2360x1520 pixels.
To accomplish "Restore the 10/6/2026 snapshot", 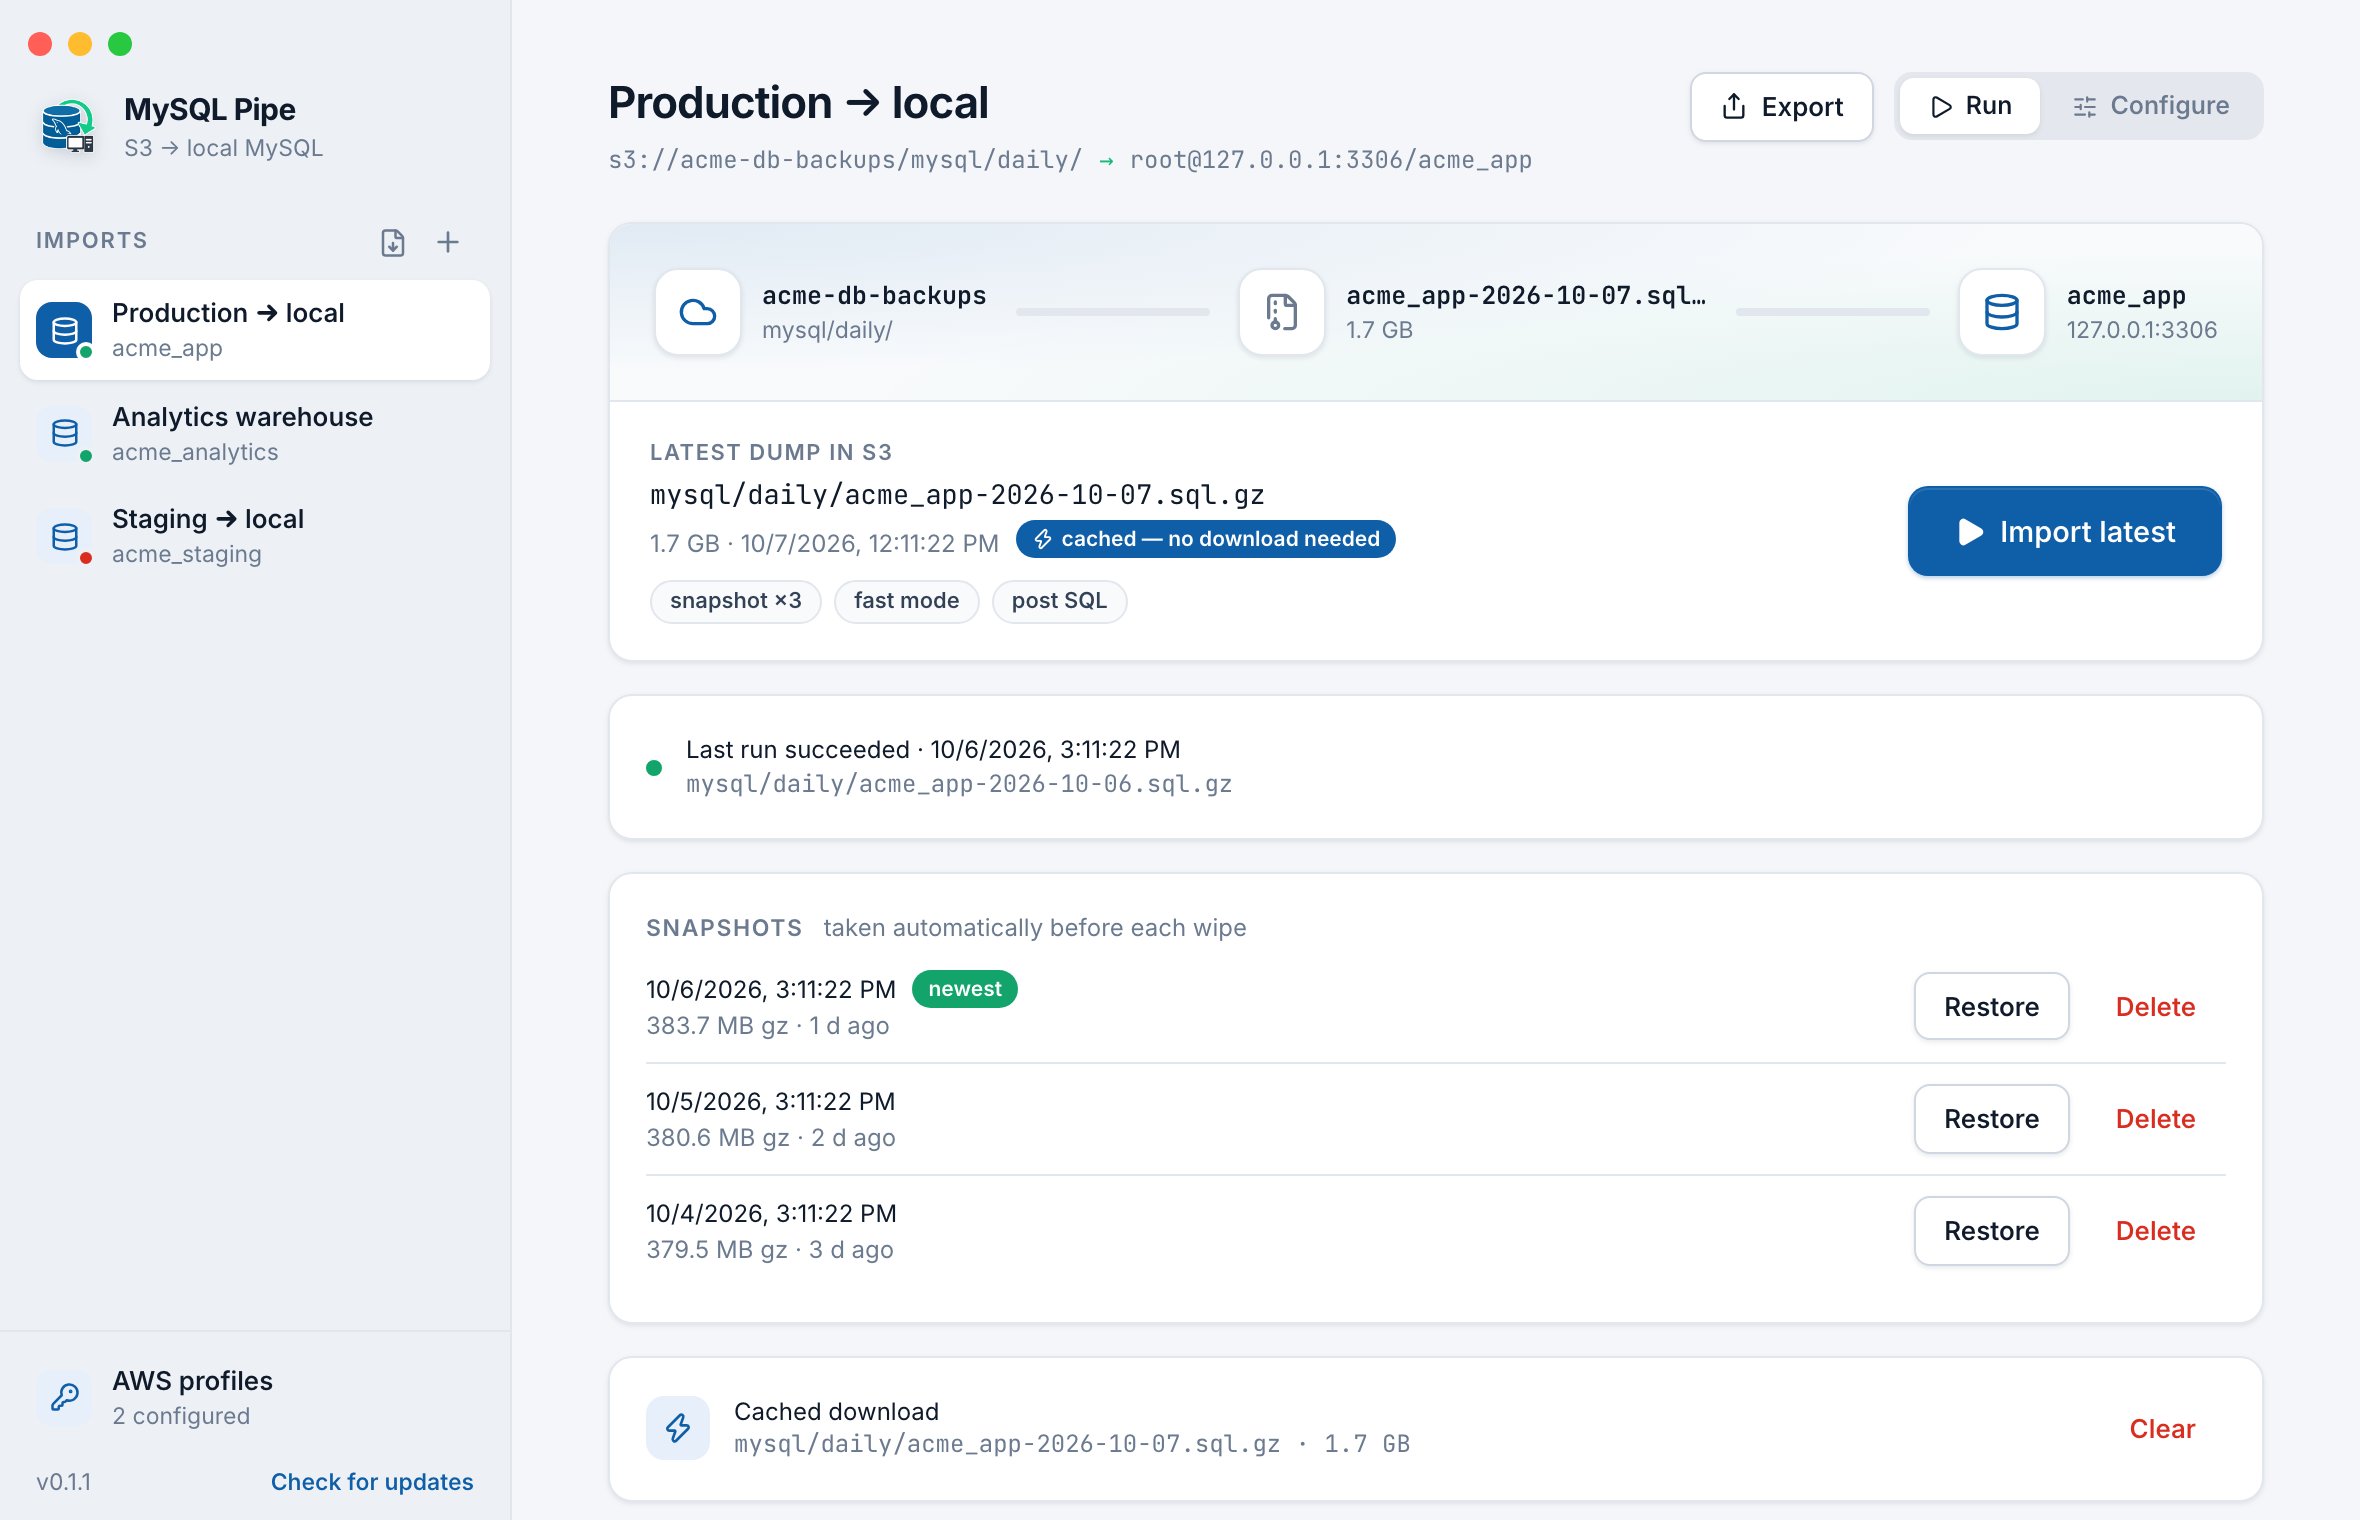I will tap(1992, 1007).
